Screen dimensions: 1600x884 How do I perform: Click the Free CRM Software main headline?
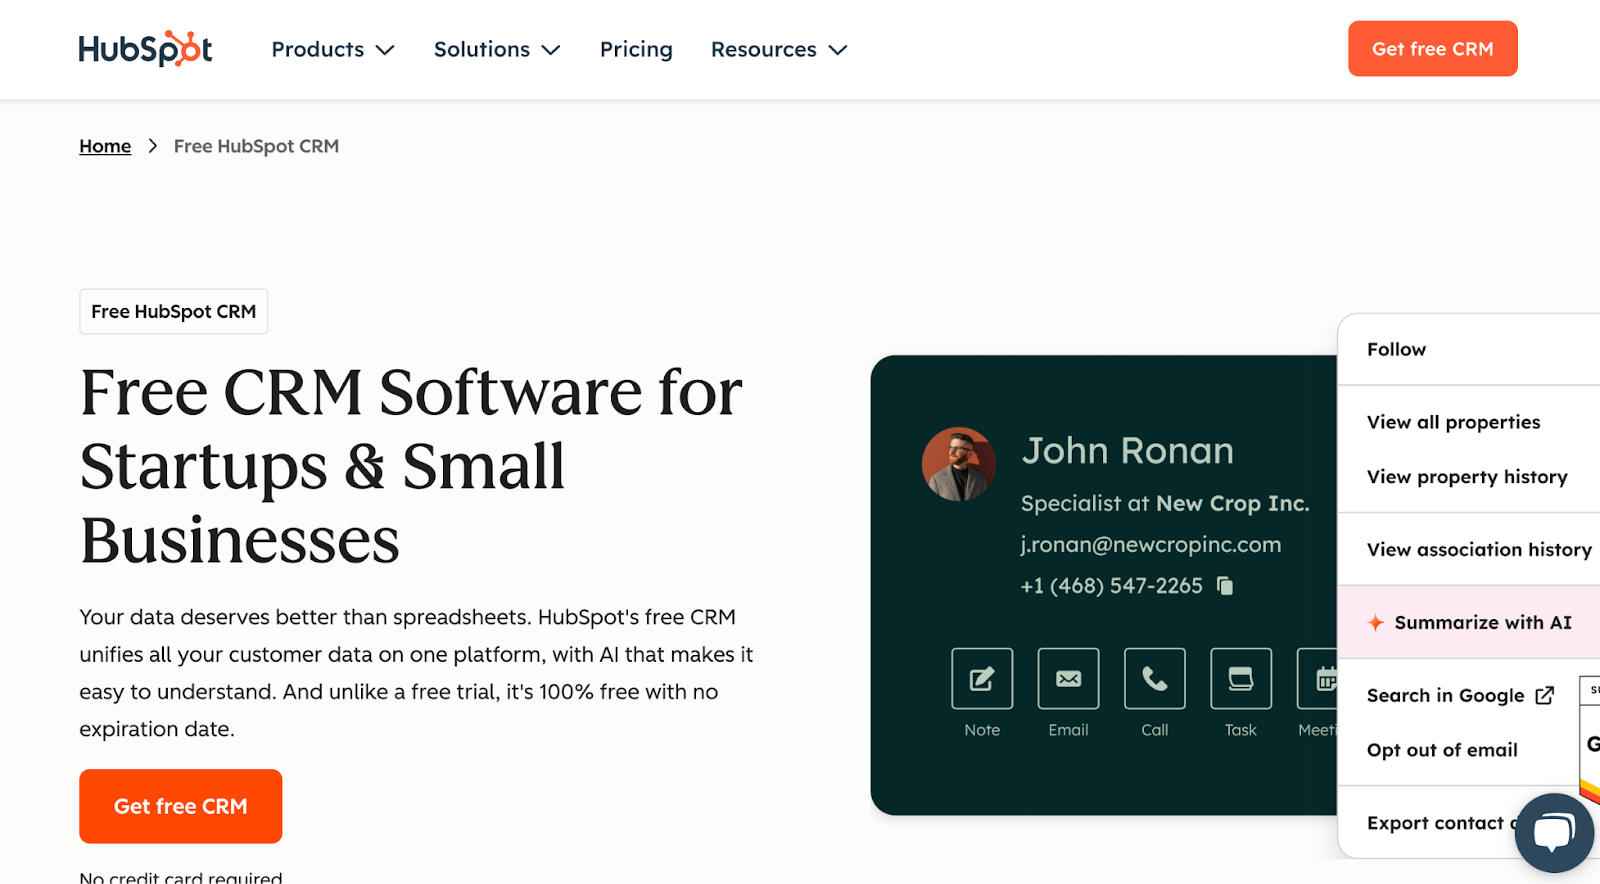click(x=411, y=466)
